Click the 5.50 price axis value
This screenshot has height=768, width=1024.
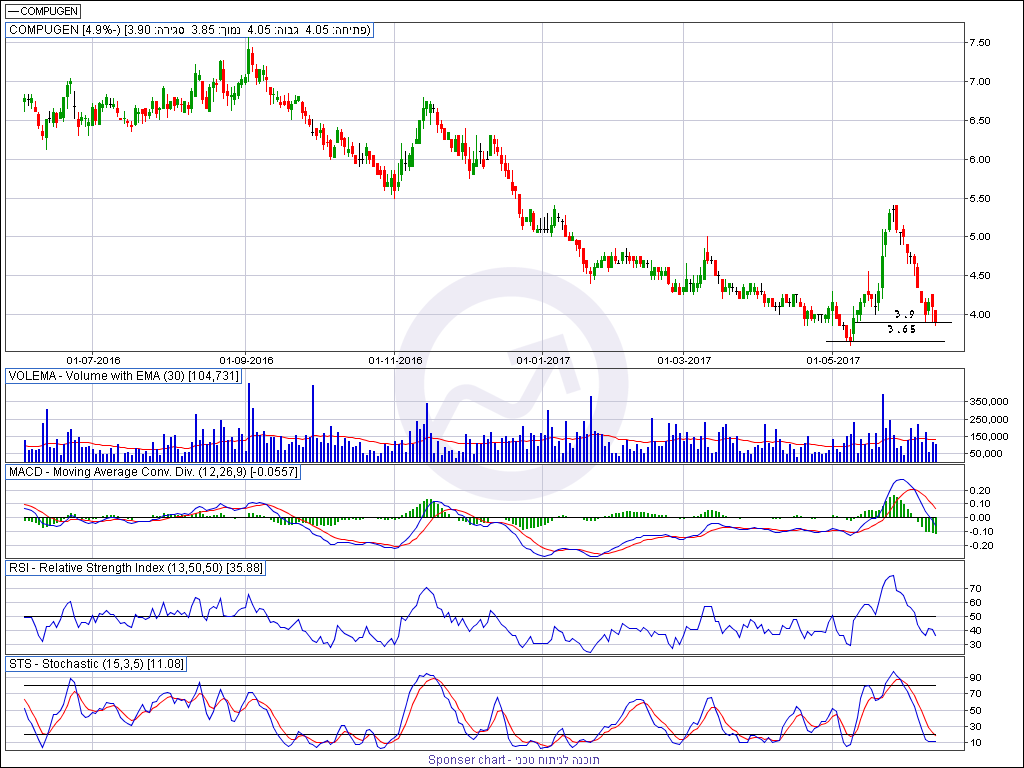coord(980,199)
